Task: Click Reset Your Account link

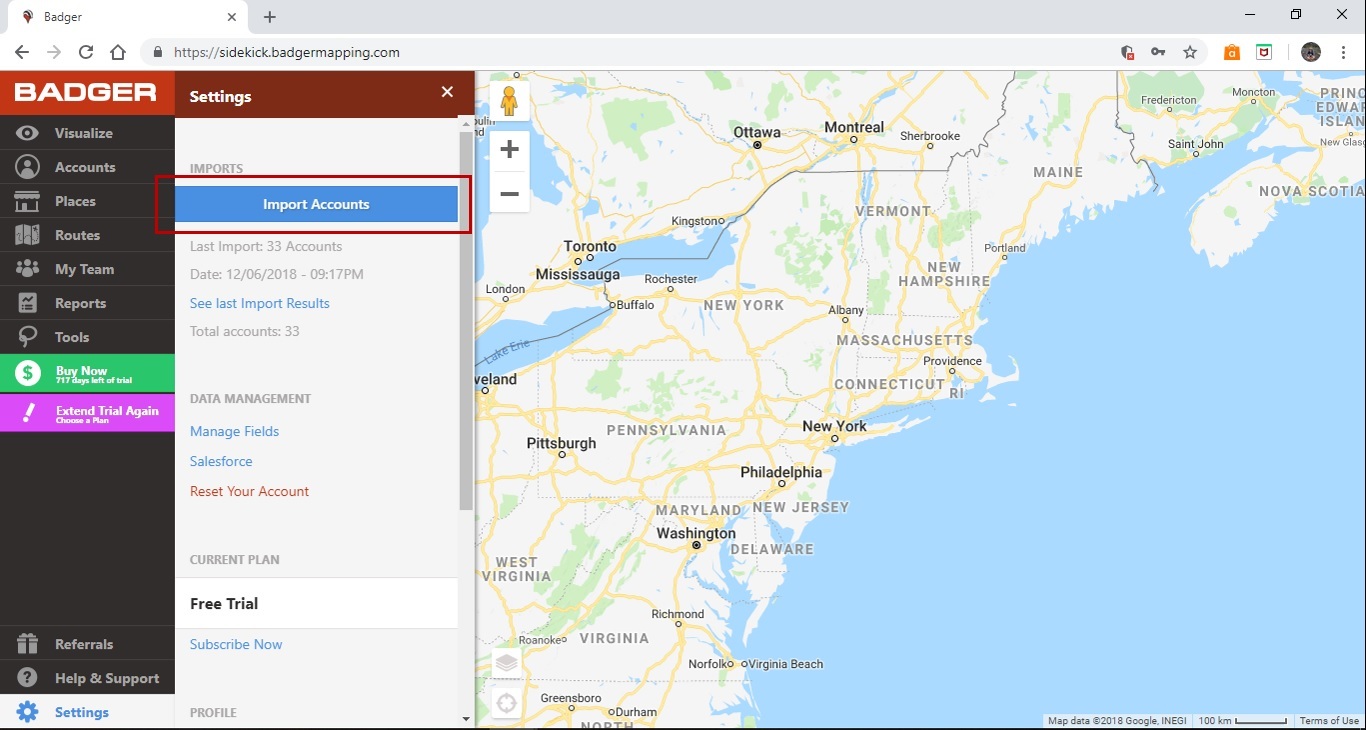Action: pos(250,491)
